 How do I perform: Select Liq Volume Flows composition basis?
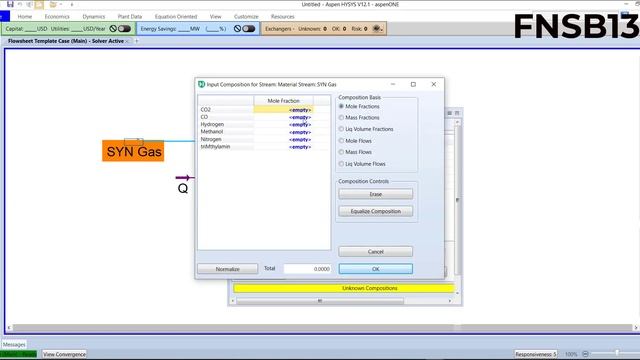point(362,164)
